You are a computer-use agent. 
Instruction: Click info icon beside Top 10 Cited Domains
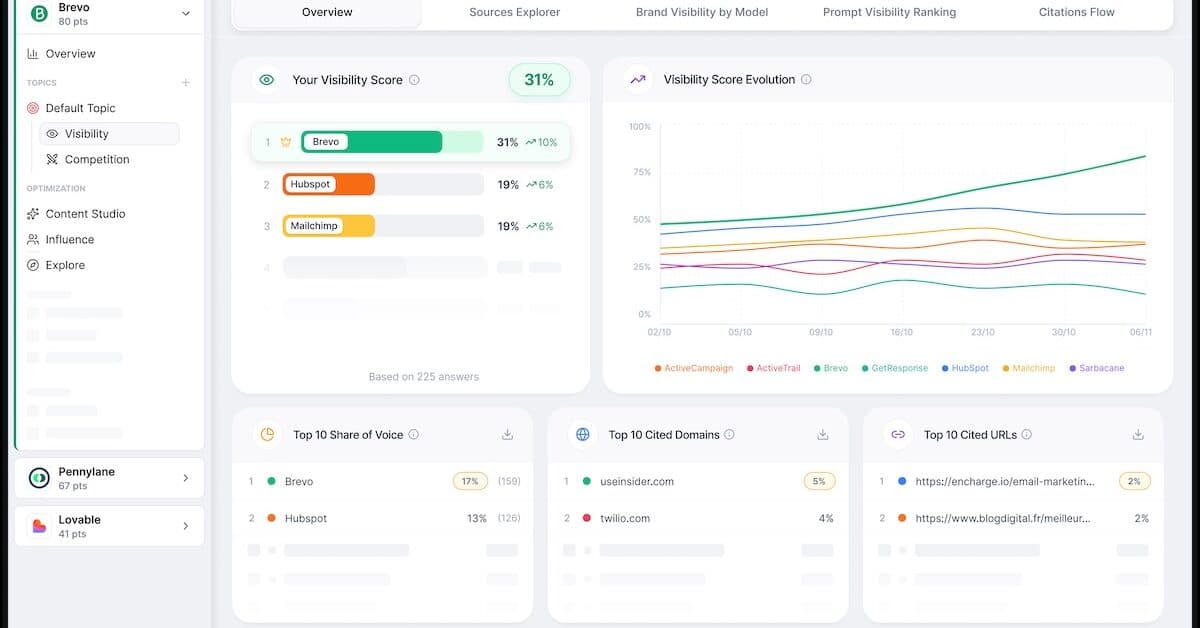tap(729, 435)
